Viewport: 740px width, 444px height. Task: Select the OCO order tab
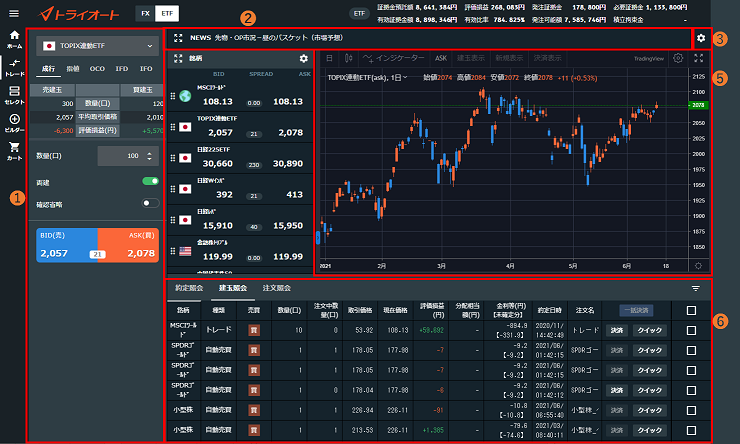tap(97, 69)
